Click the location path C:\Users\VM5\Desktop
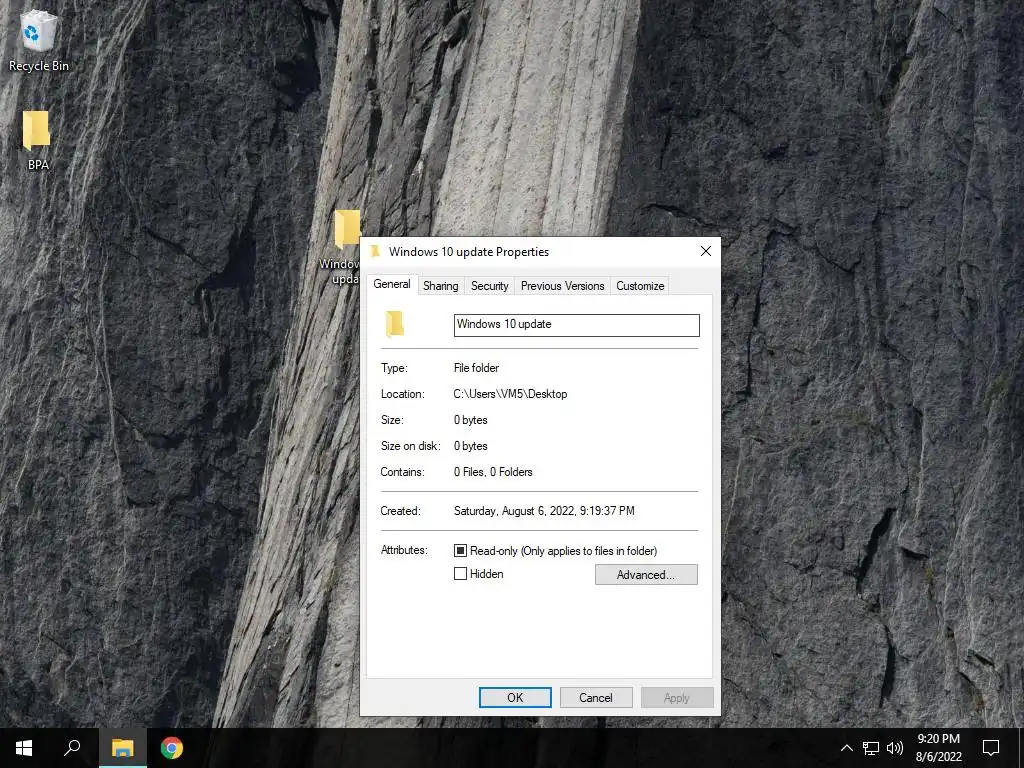 (510, 394)
